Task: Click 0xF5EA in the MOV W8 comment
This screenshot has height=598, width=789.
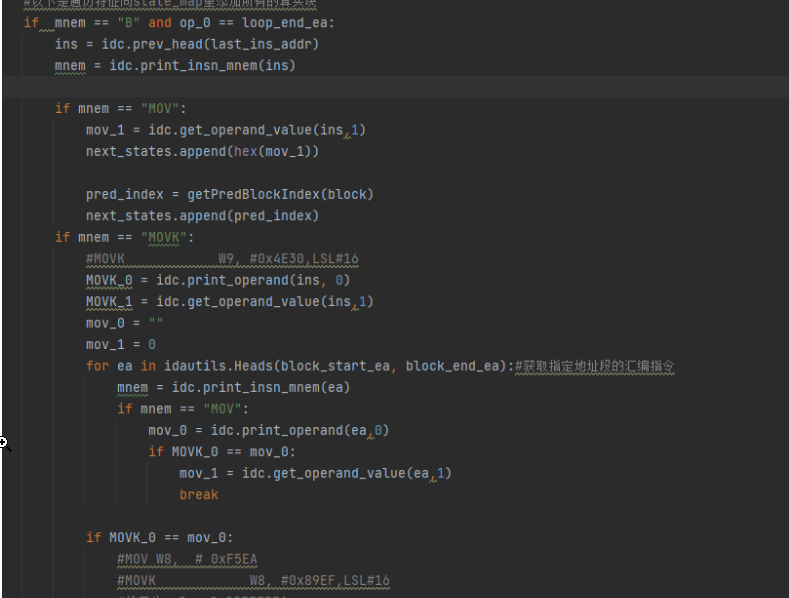Action: 233,559
